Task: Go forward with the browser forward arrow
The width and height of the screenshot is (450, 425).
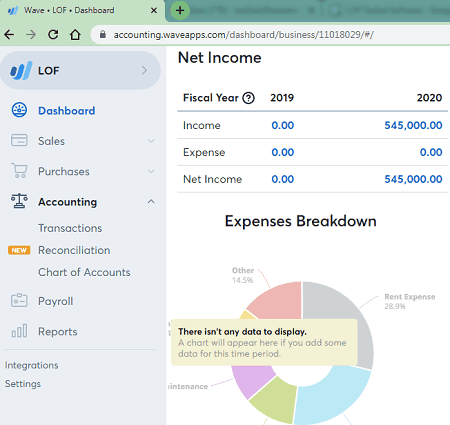Action: pyautogui.click(x=31, y=34)
